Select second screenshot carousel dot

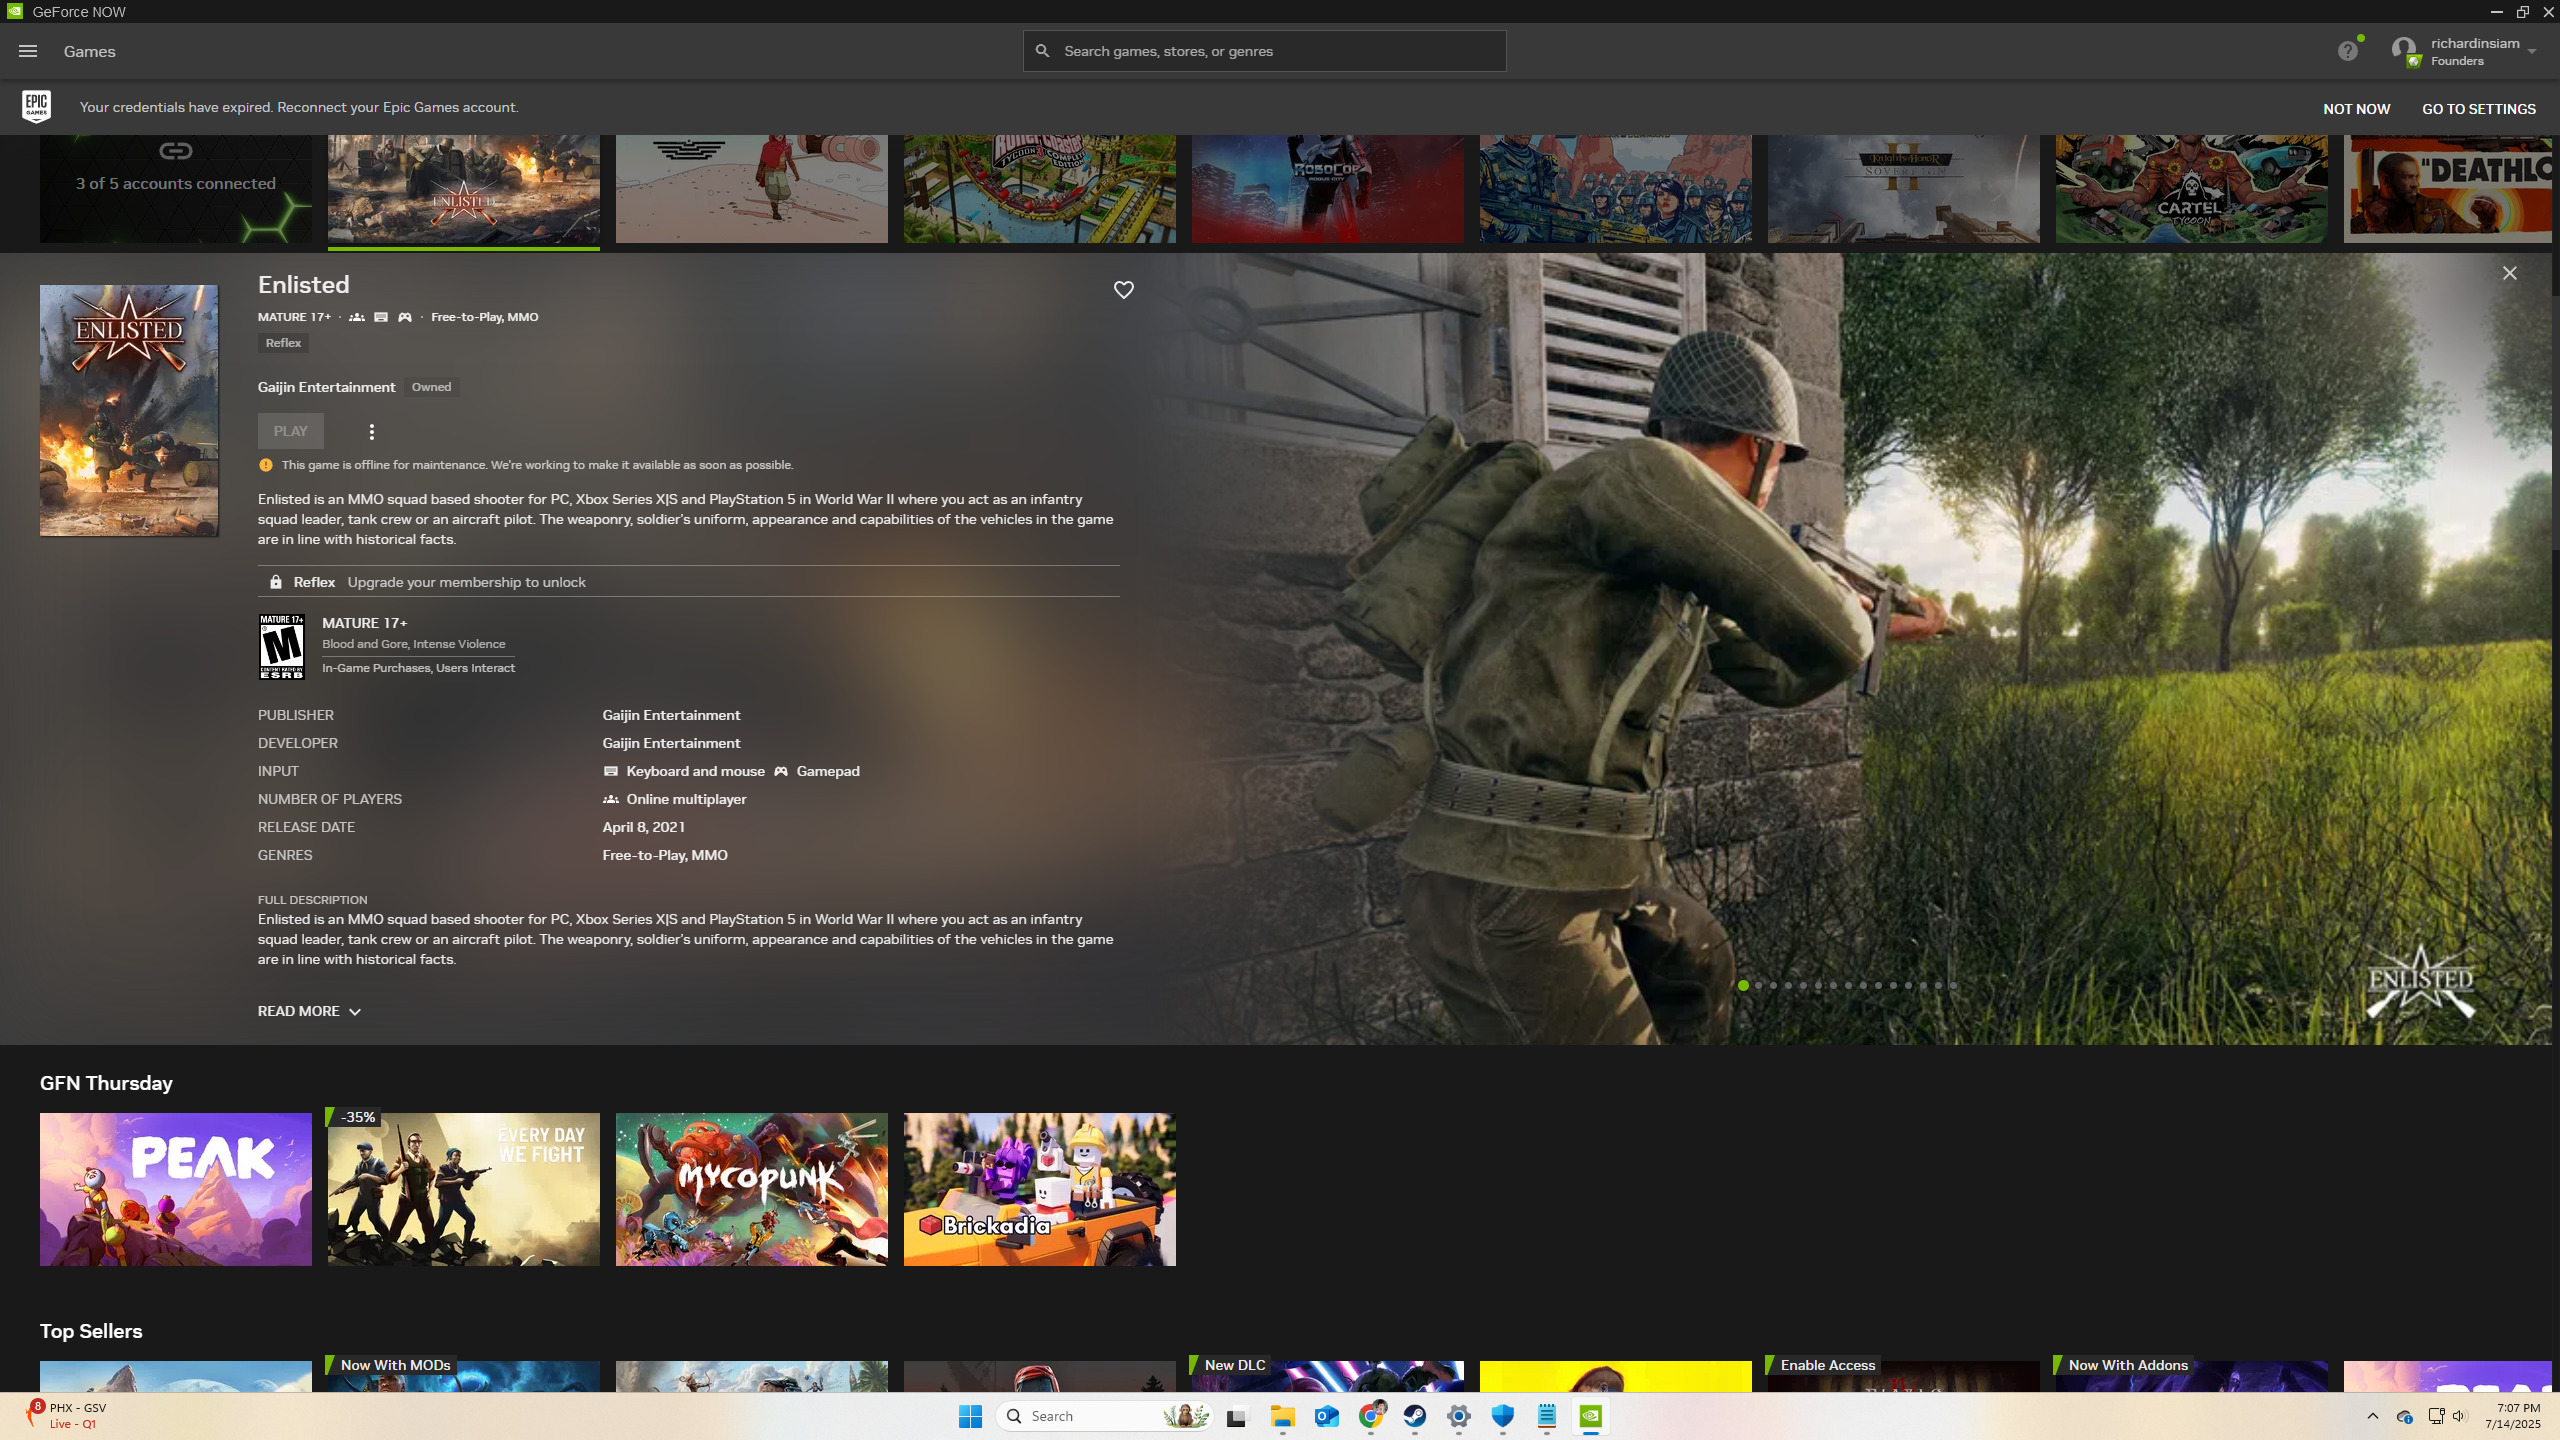tap(1759, 985)
